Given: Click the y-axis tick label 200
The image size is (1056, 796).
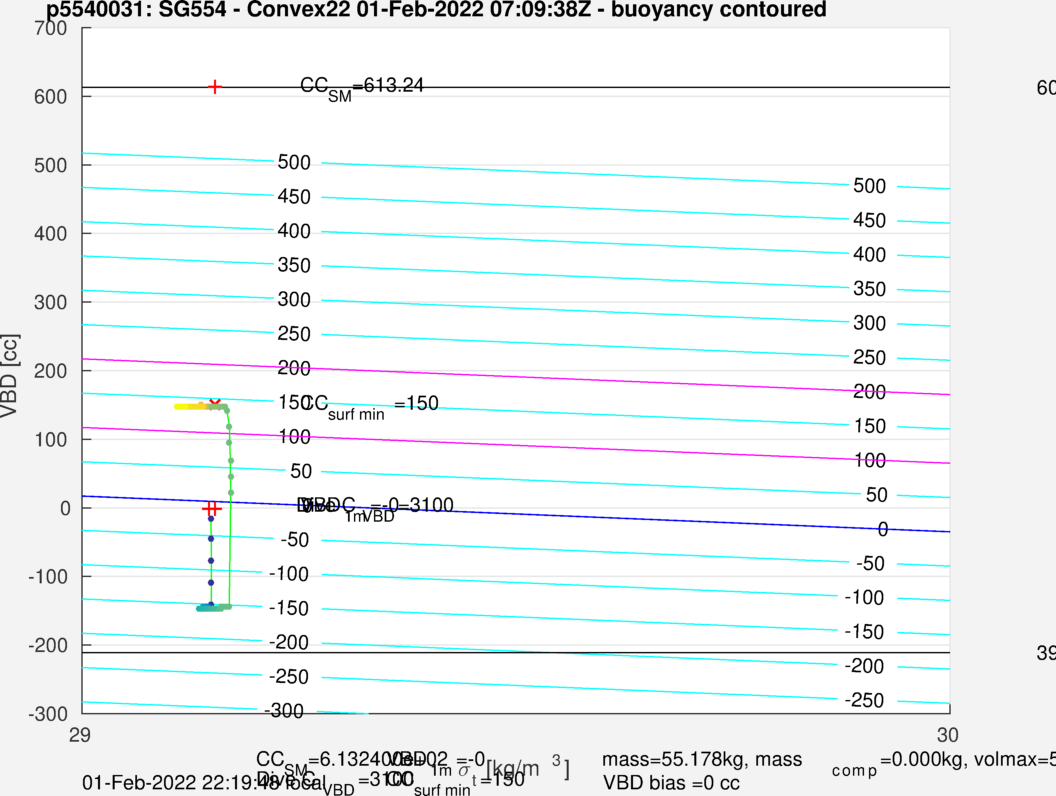Looking at the screenshot, I should [51, 371].
